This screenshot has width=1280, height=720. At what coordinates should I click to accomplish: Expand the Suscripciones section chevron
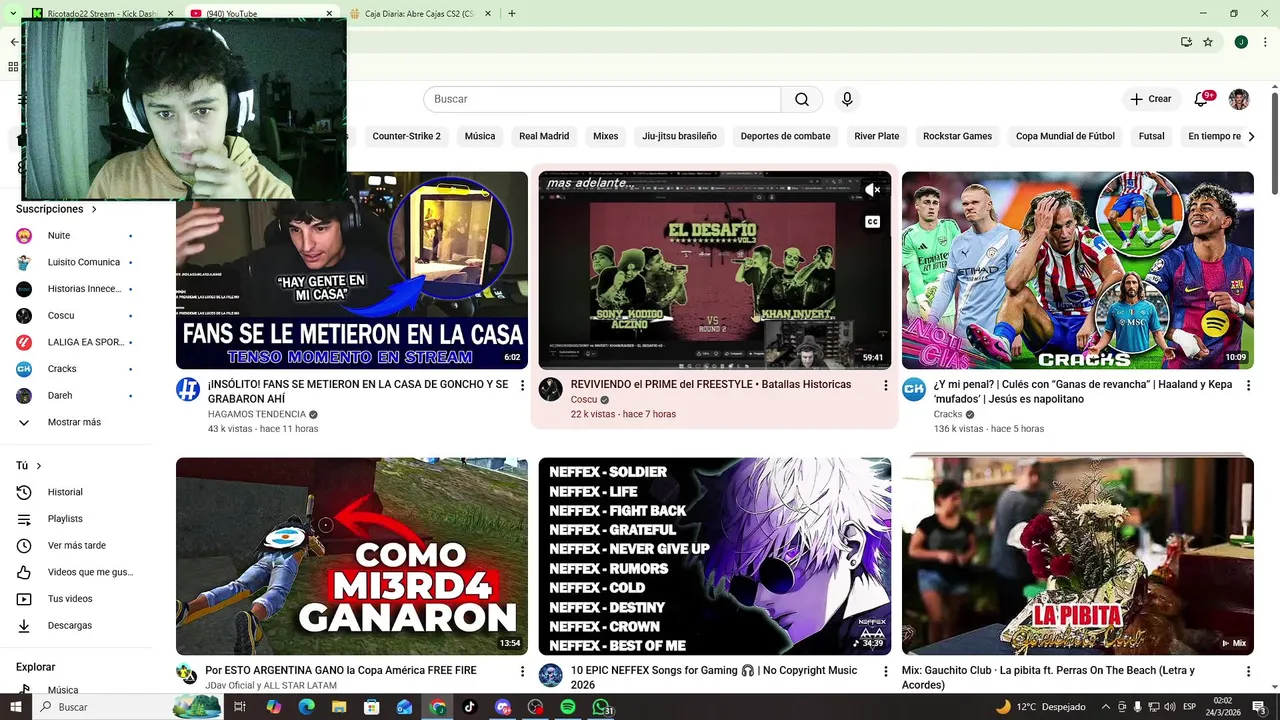[x=94, y=210]
